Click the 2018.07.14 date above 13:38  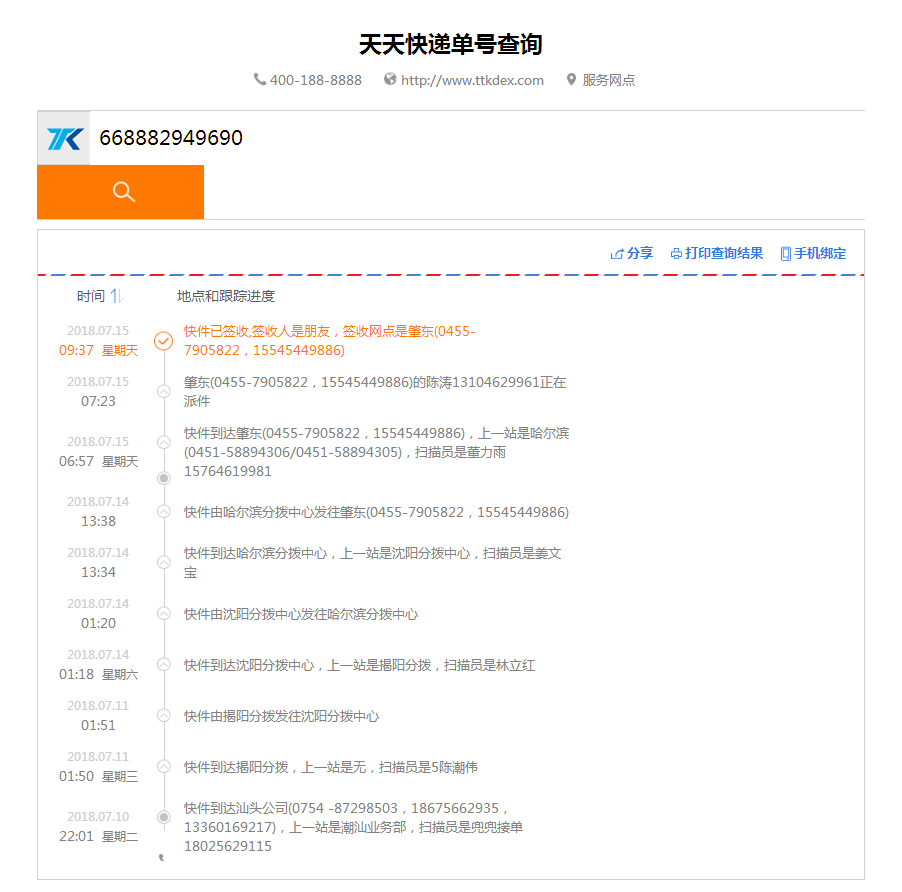click(98, 501)
